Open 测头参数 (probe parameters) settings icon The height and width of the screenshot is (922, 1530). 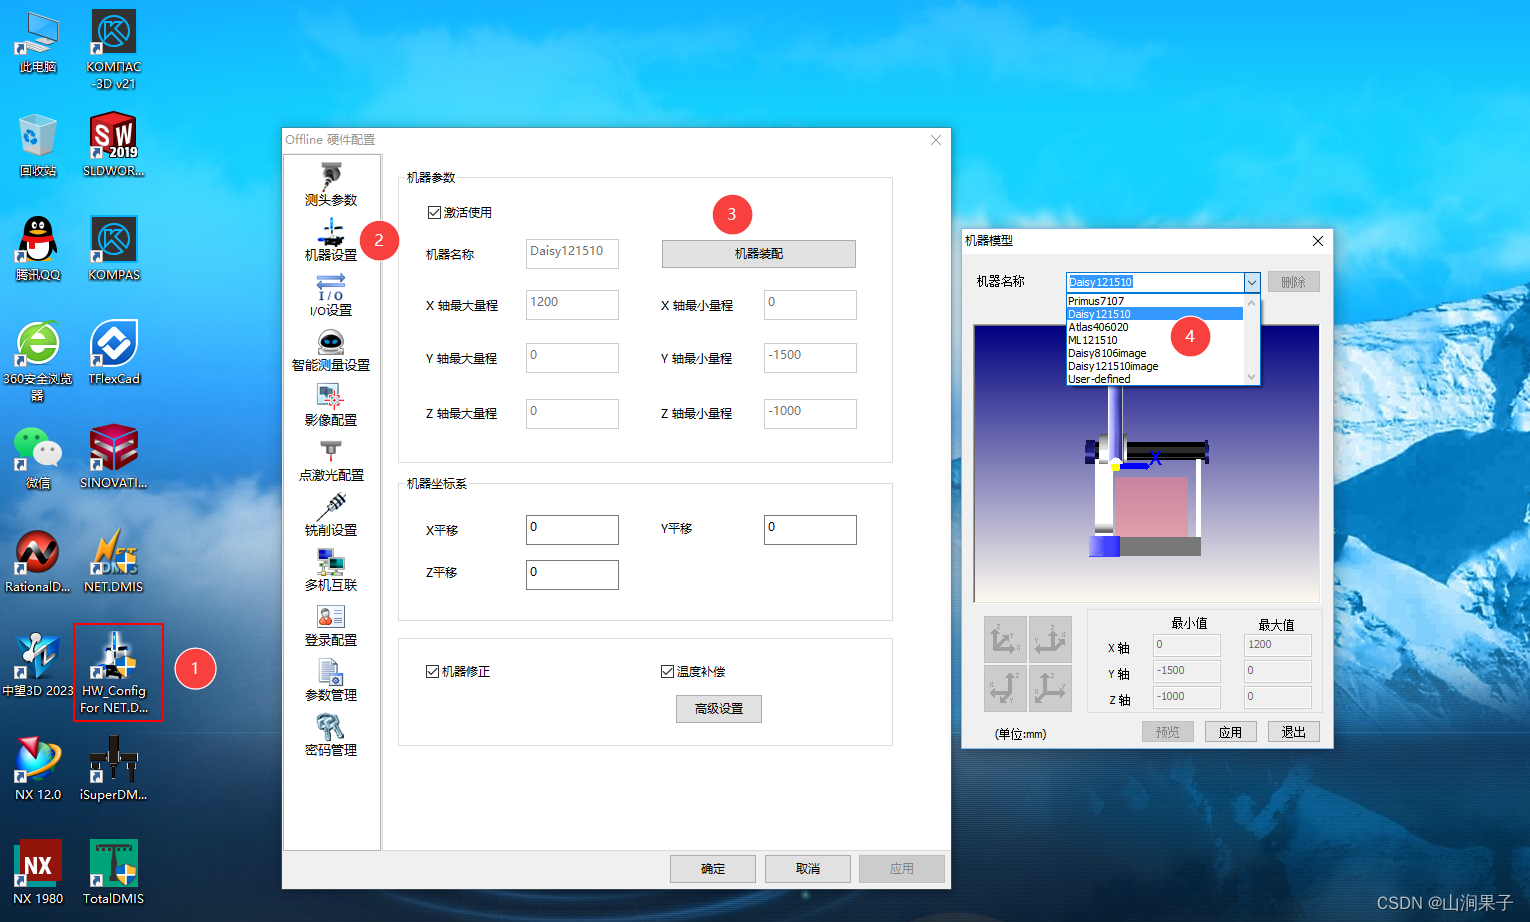pos(330,185)
